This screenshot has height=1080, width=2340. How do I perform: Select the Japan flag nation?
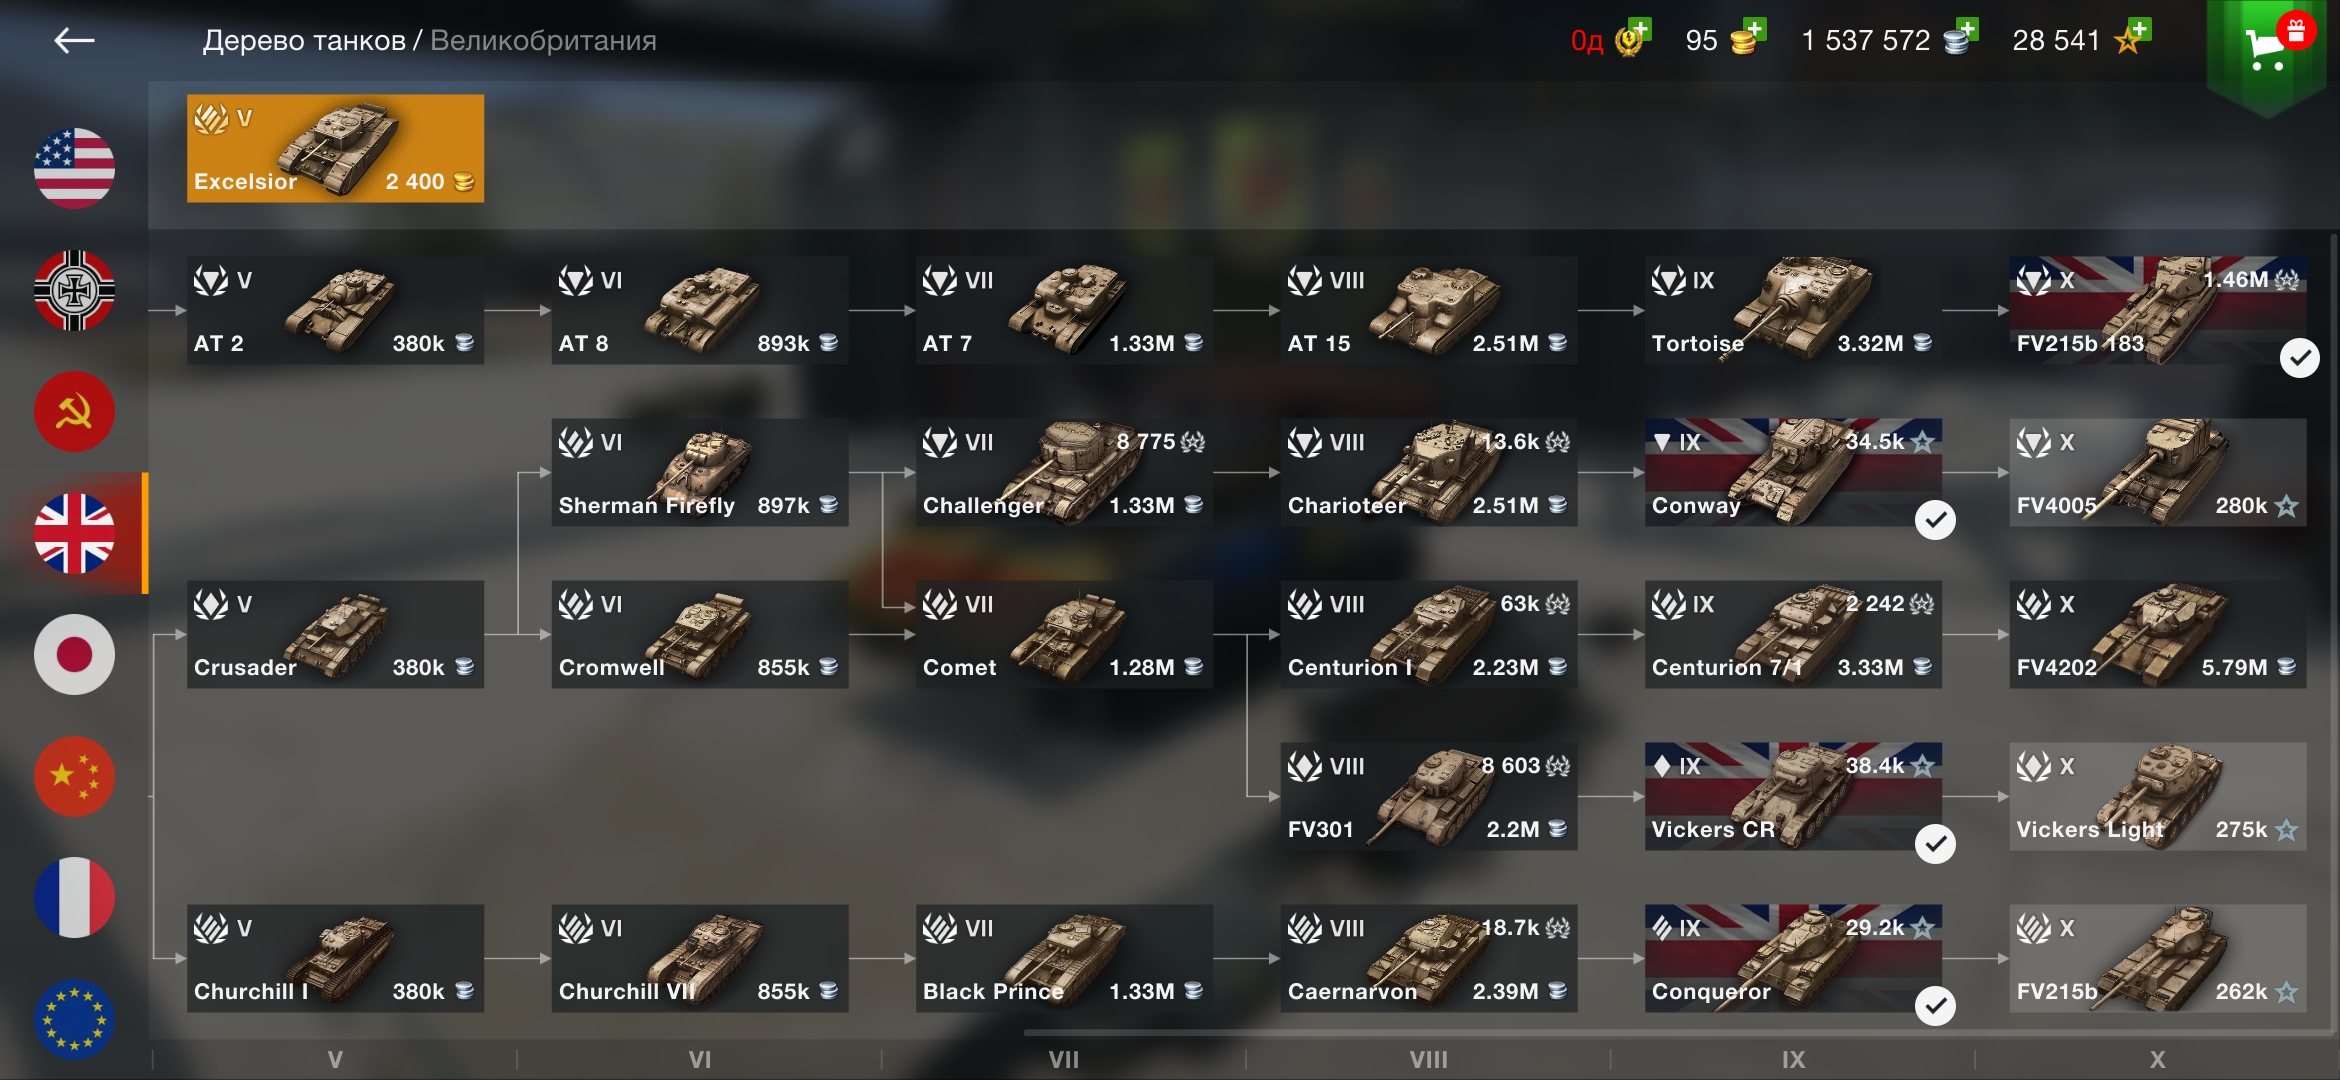[x=74, y=654]
